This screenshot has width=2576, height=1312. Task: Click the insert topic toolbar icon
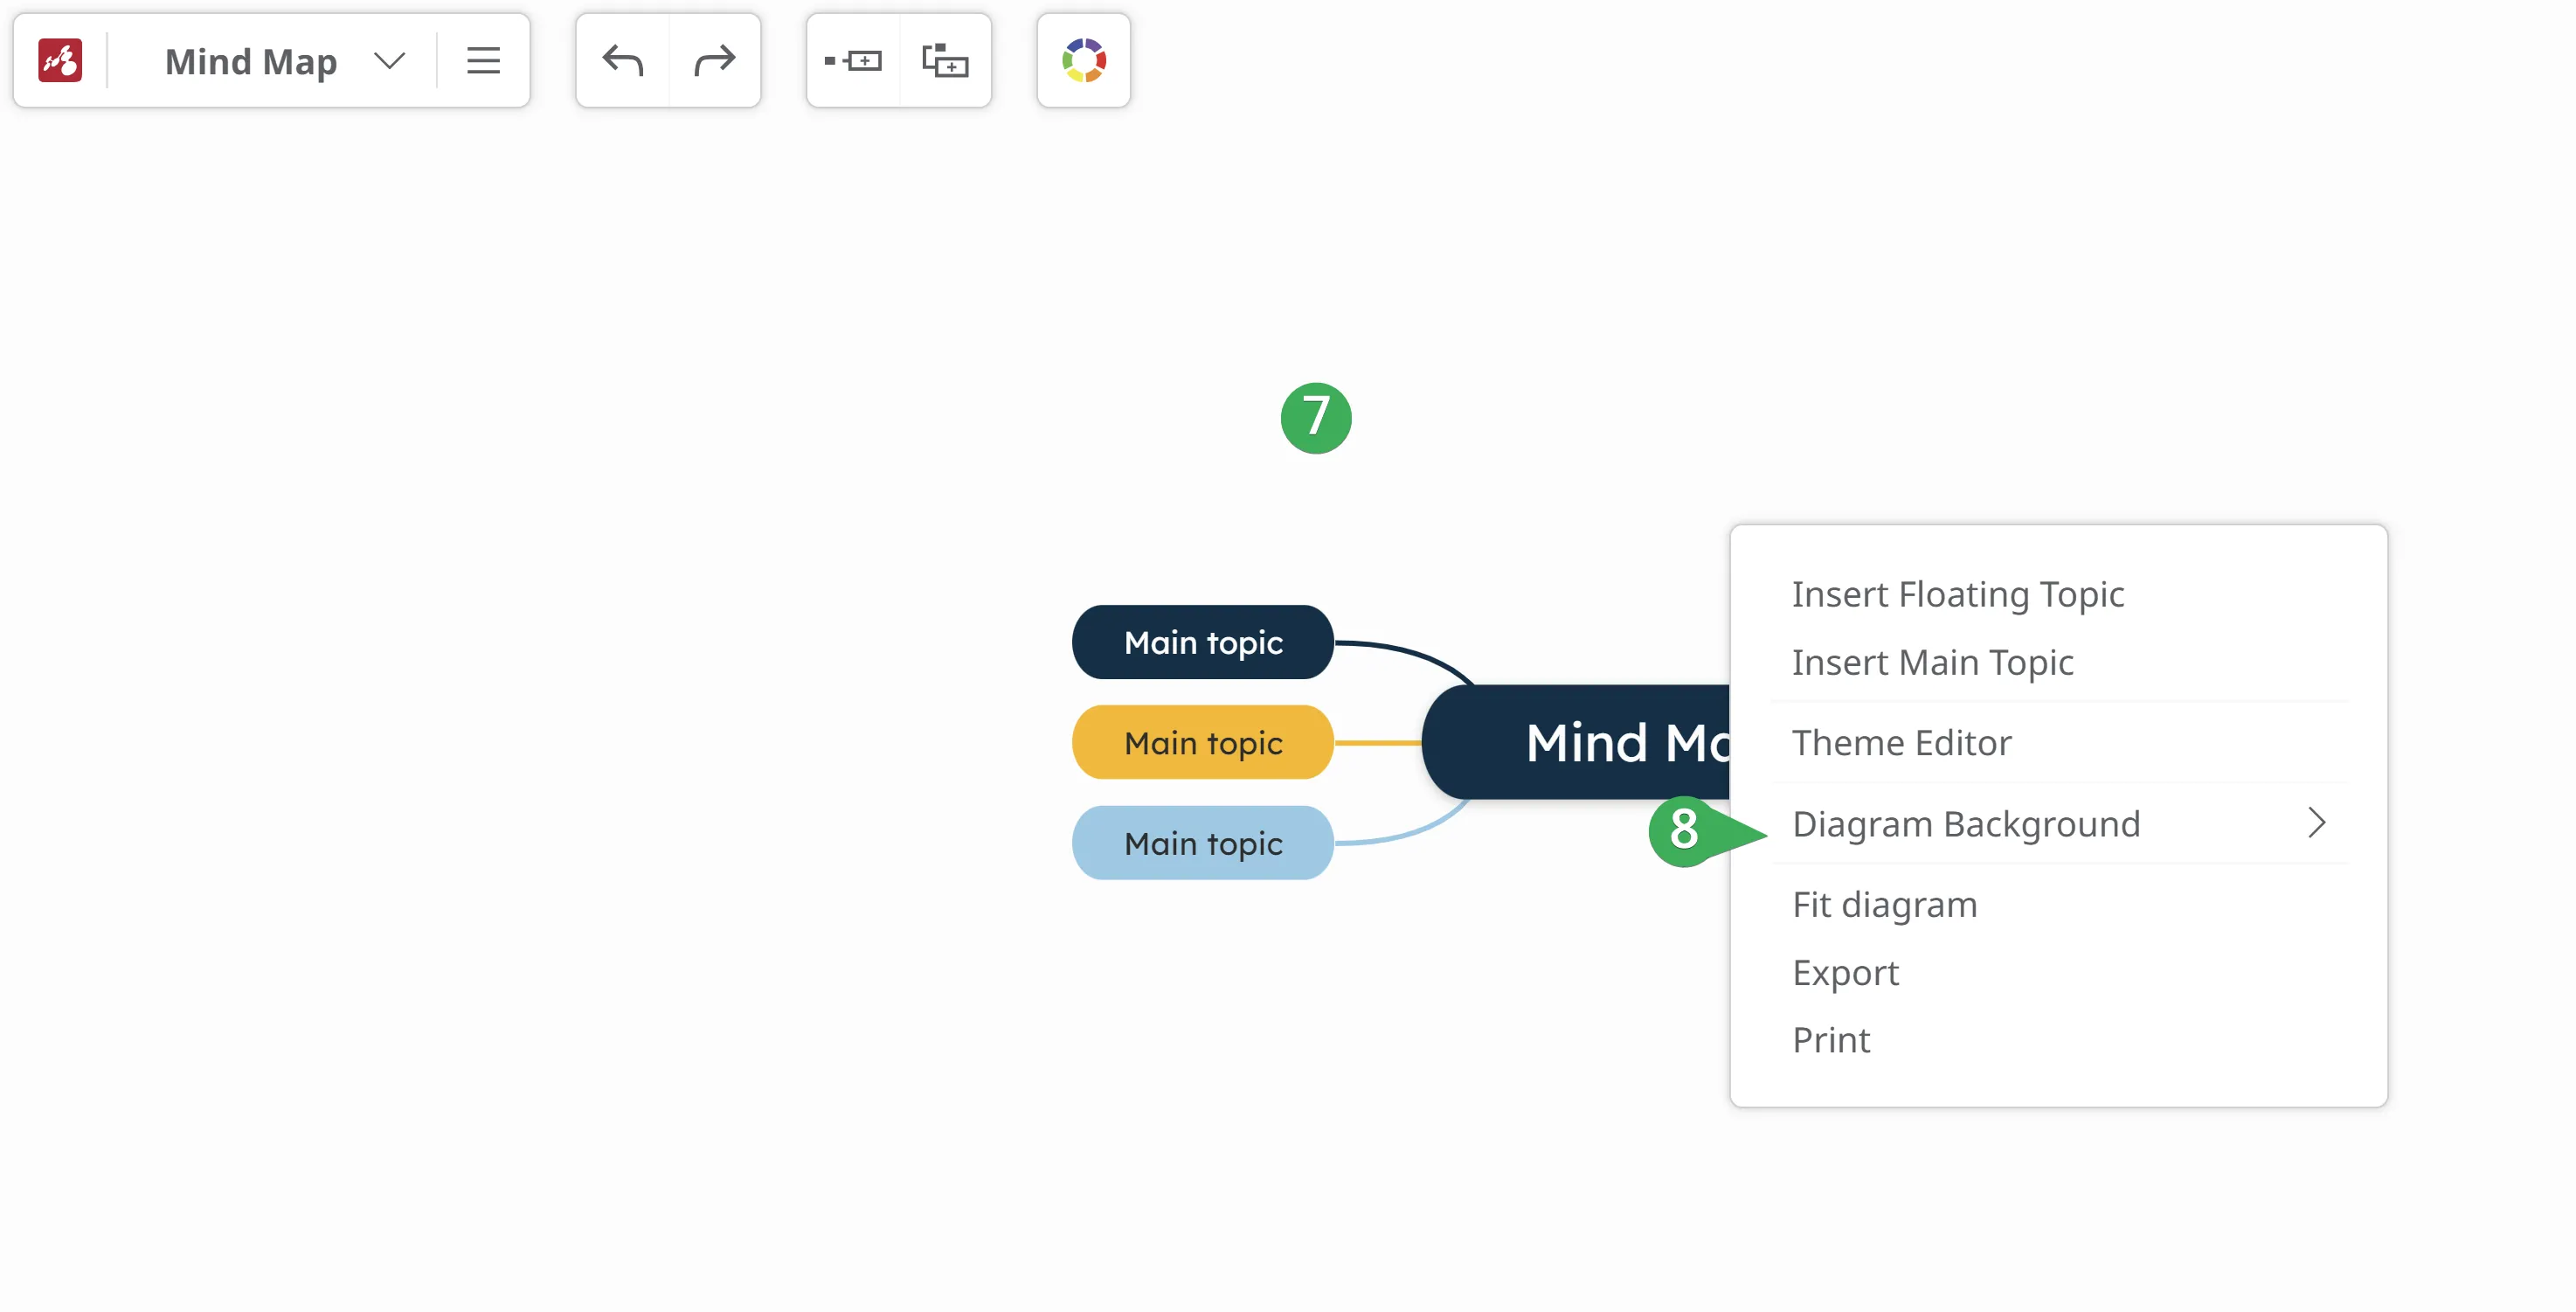pos(853,61)
